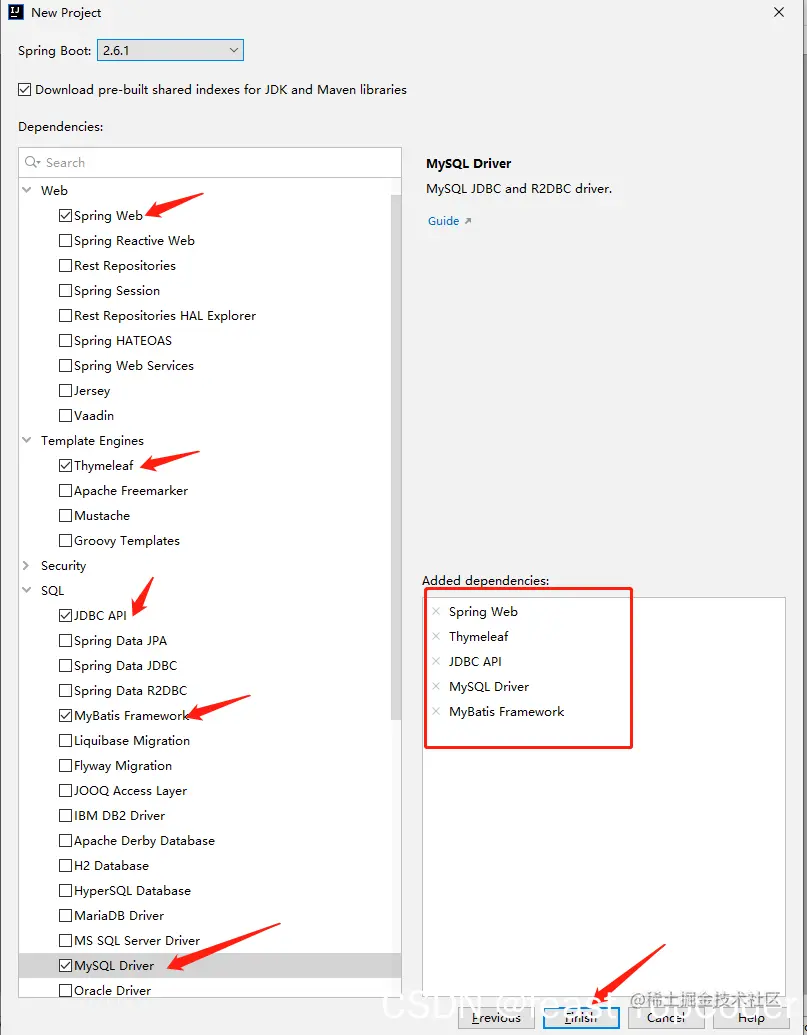The width and height of the screenshot is (807, 1035).
Task: Check Apache Freemarker
Action: coord(65,490)
